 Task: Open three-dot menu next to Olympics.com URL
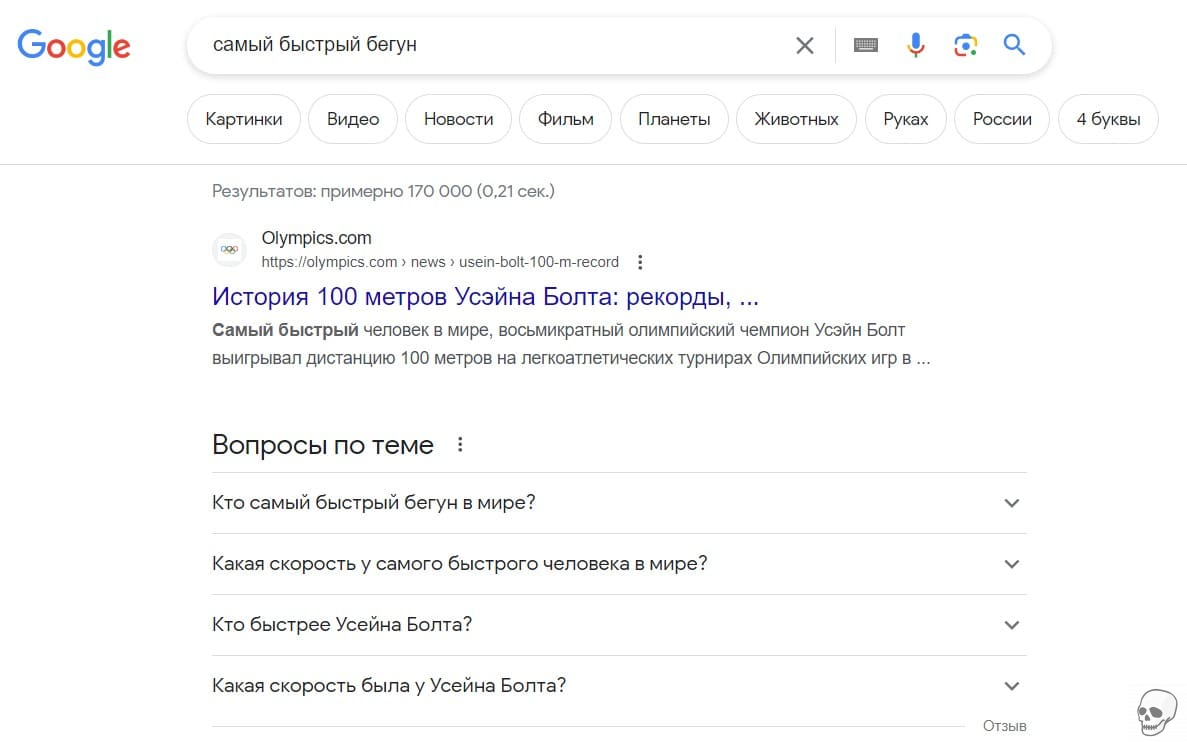pos(641,262)
